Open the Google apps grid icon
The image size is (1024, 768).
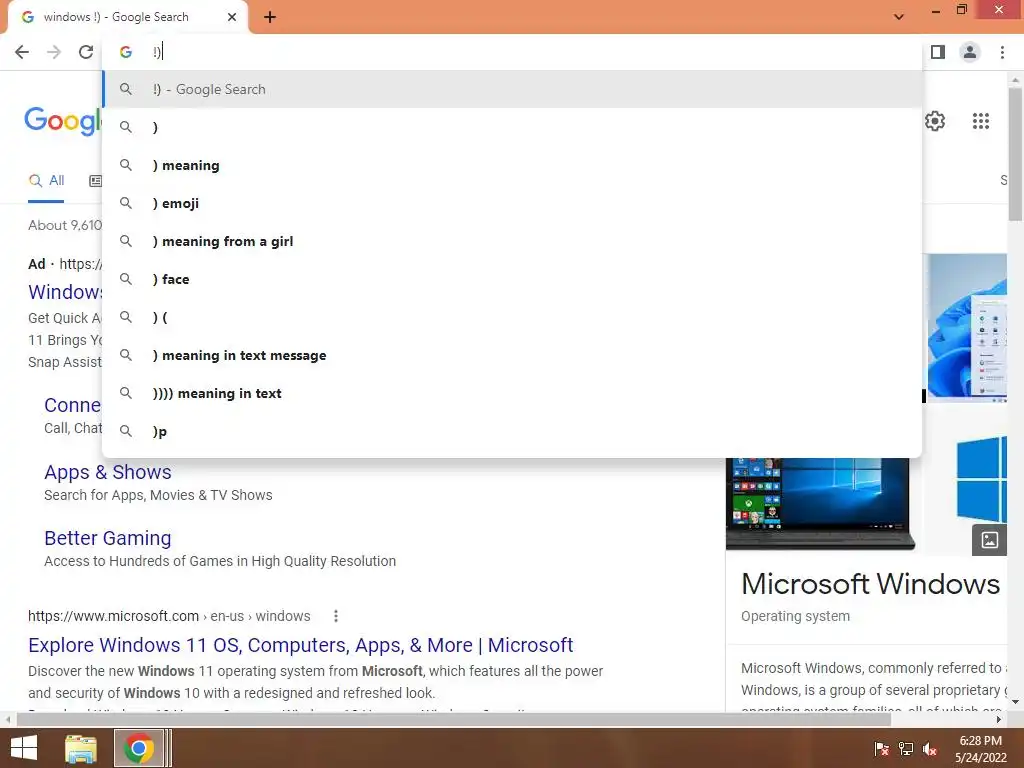[x=980, y=121]
